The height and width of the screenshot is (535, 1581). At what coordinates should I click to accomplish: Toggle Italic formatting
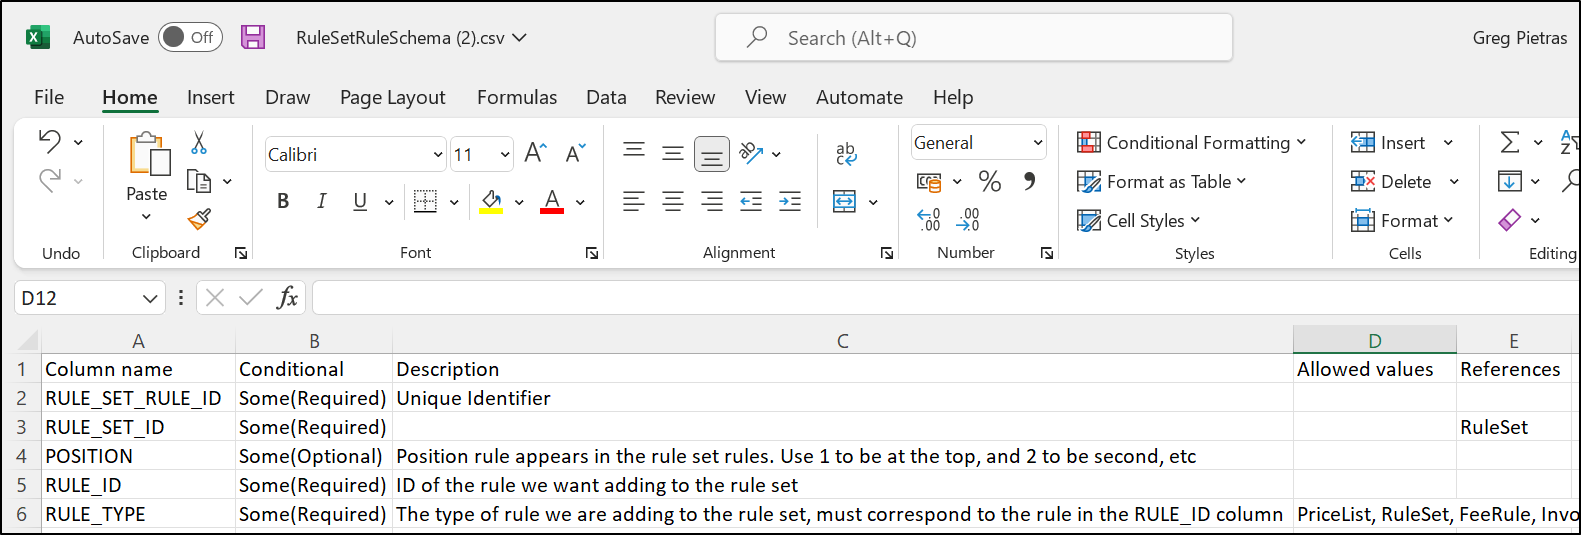pyautogui.click(x=321, y=202)
